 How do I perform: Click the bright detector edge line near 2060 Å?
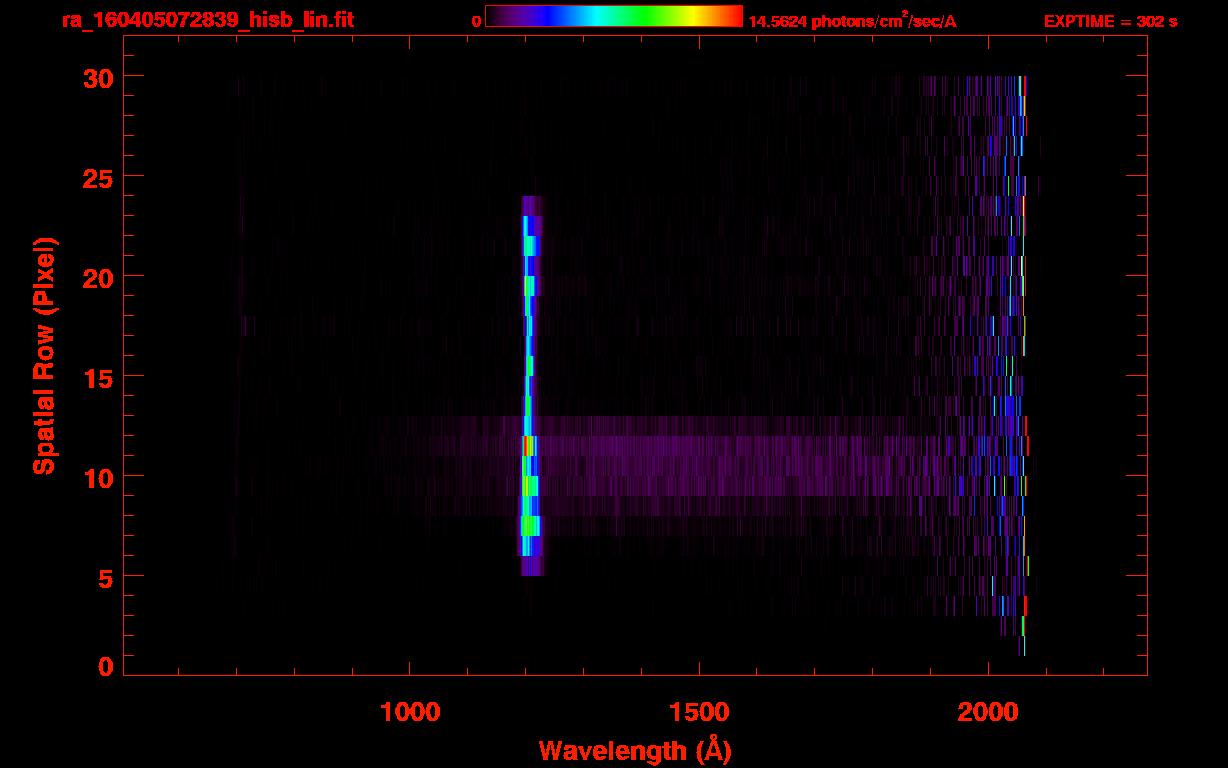pos(1022,365)
